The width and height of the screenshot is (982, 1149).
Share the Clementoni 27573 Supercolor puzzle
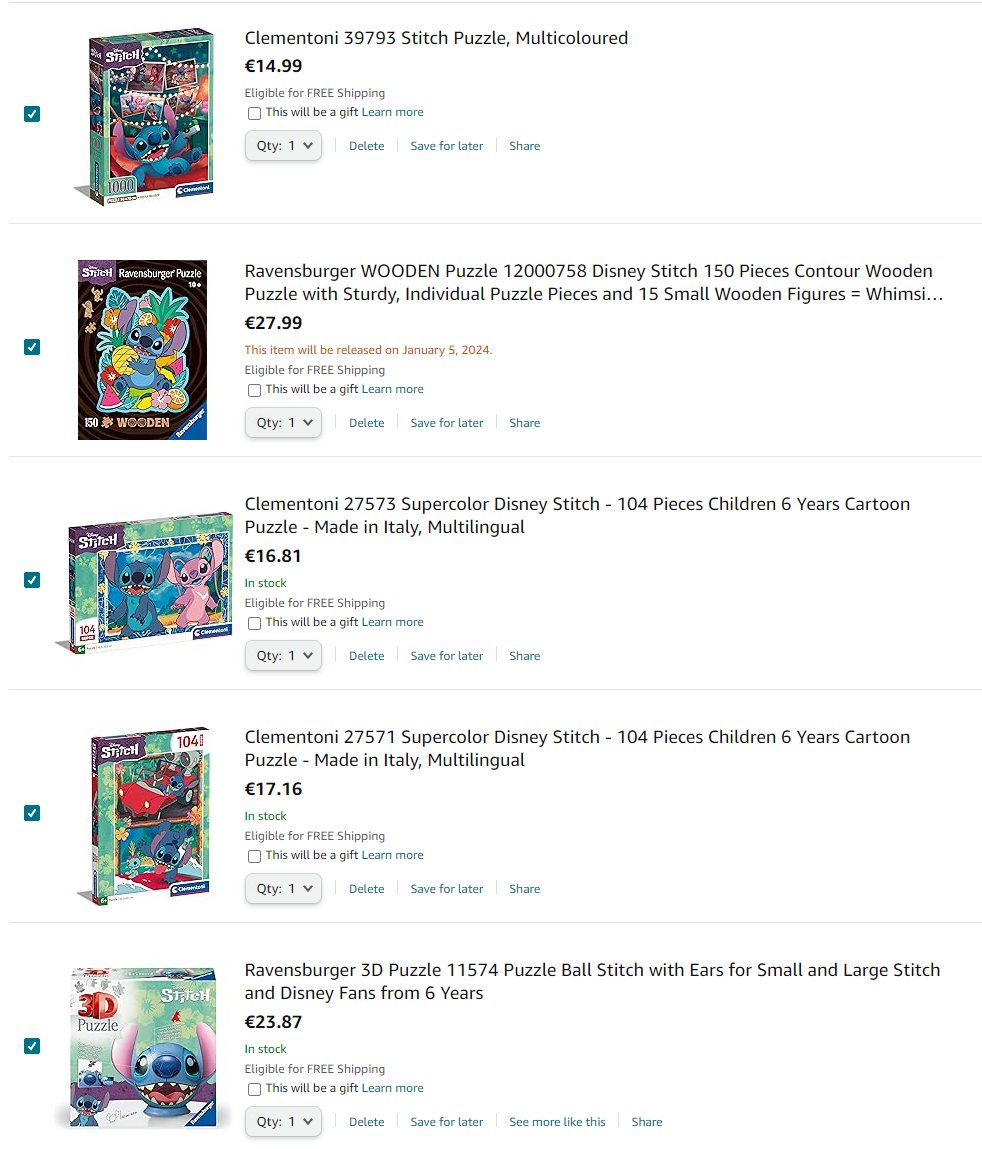pyautogui.click(x=525, y=656)
